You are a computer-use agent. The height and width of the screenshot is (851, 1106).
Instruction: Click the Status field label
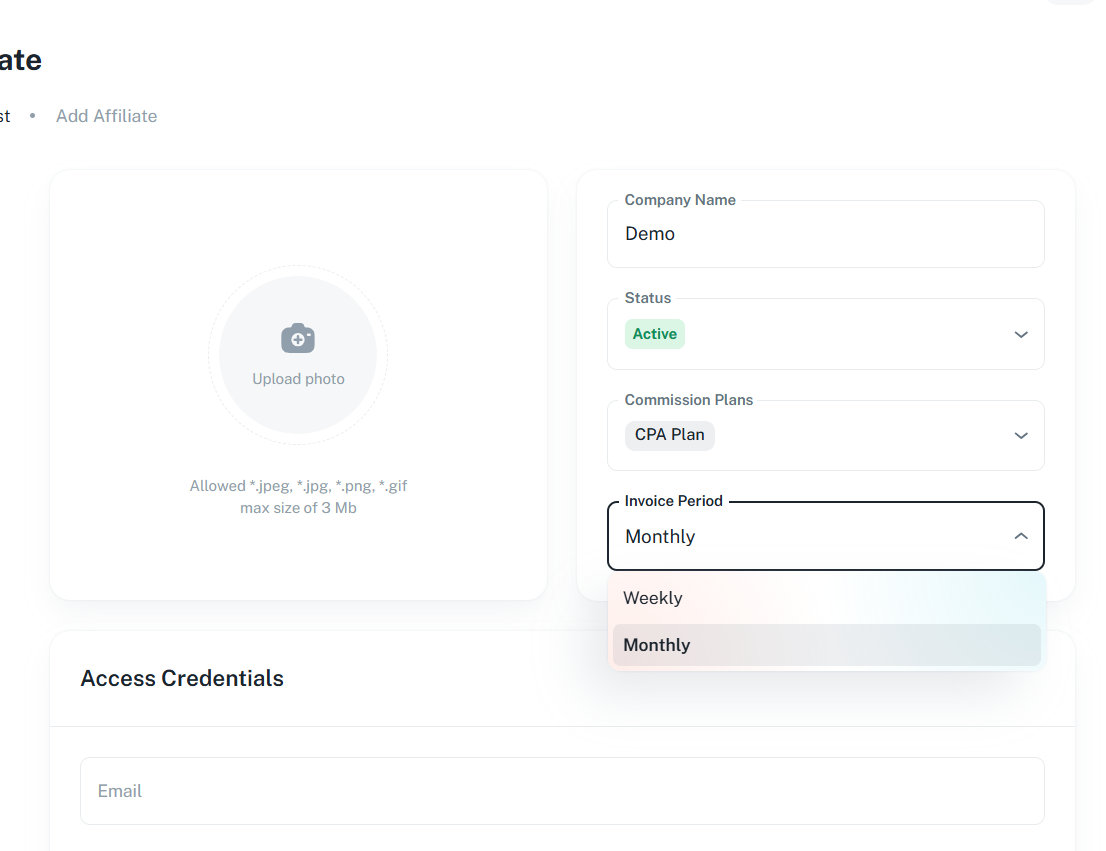[x=648, y=298]
